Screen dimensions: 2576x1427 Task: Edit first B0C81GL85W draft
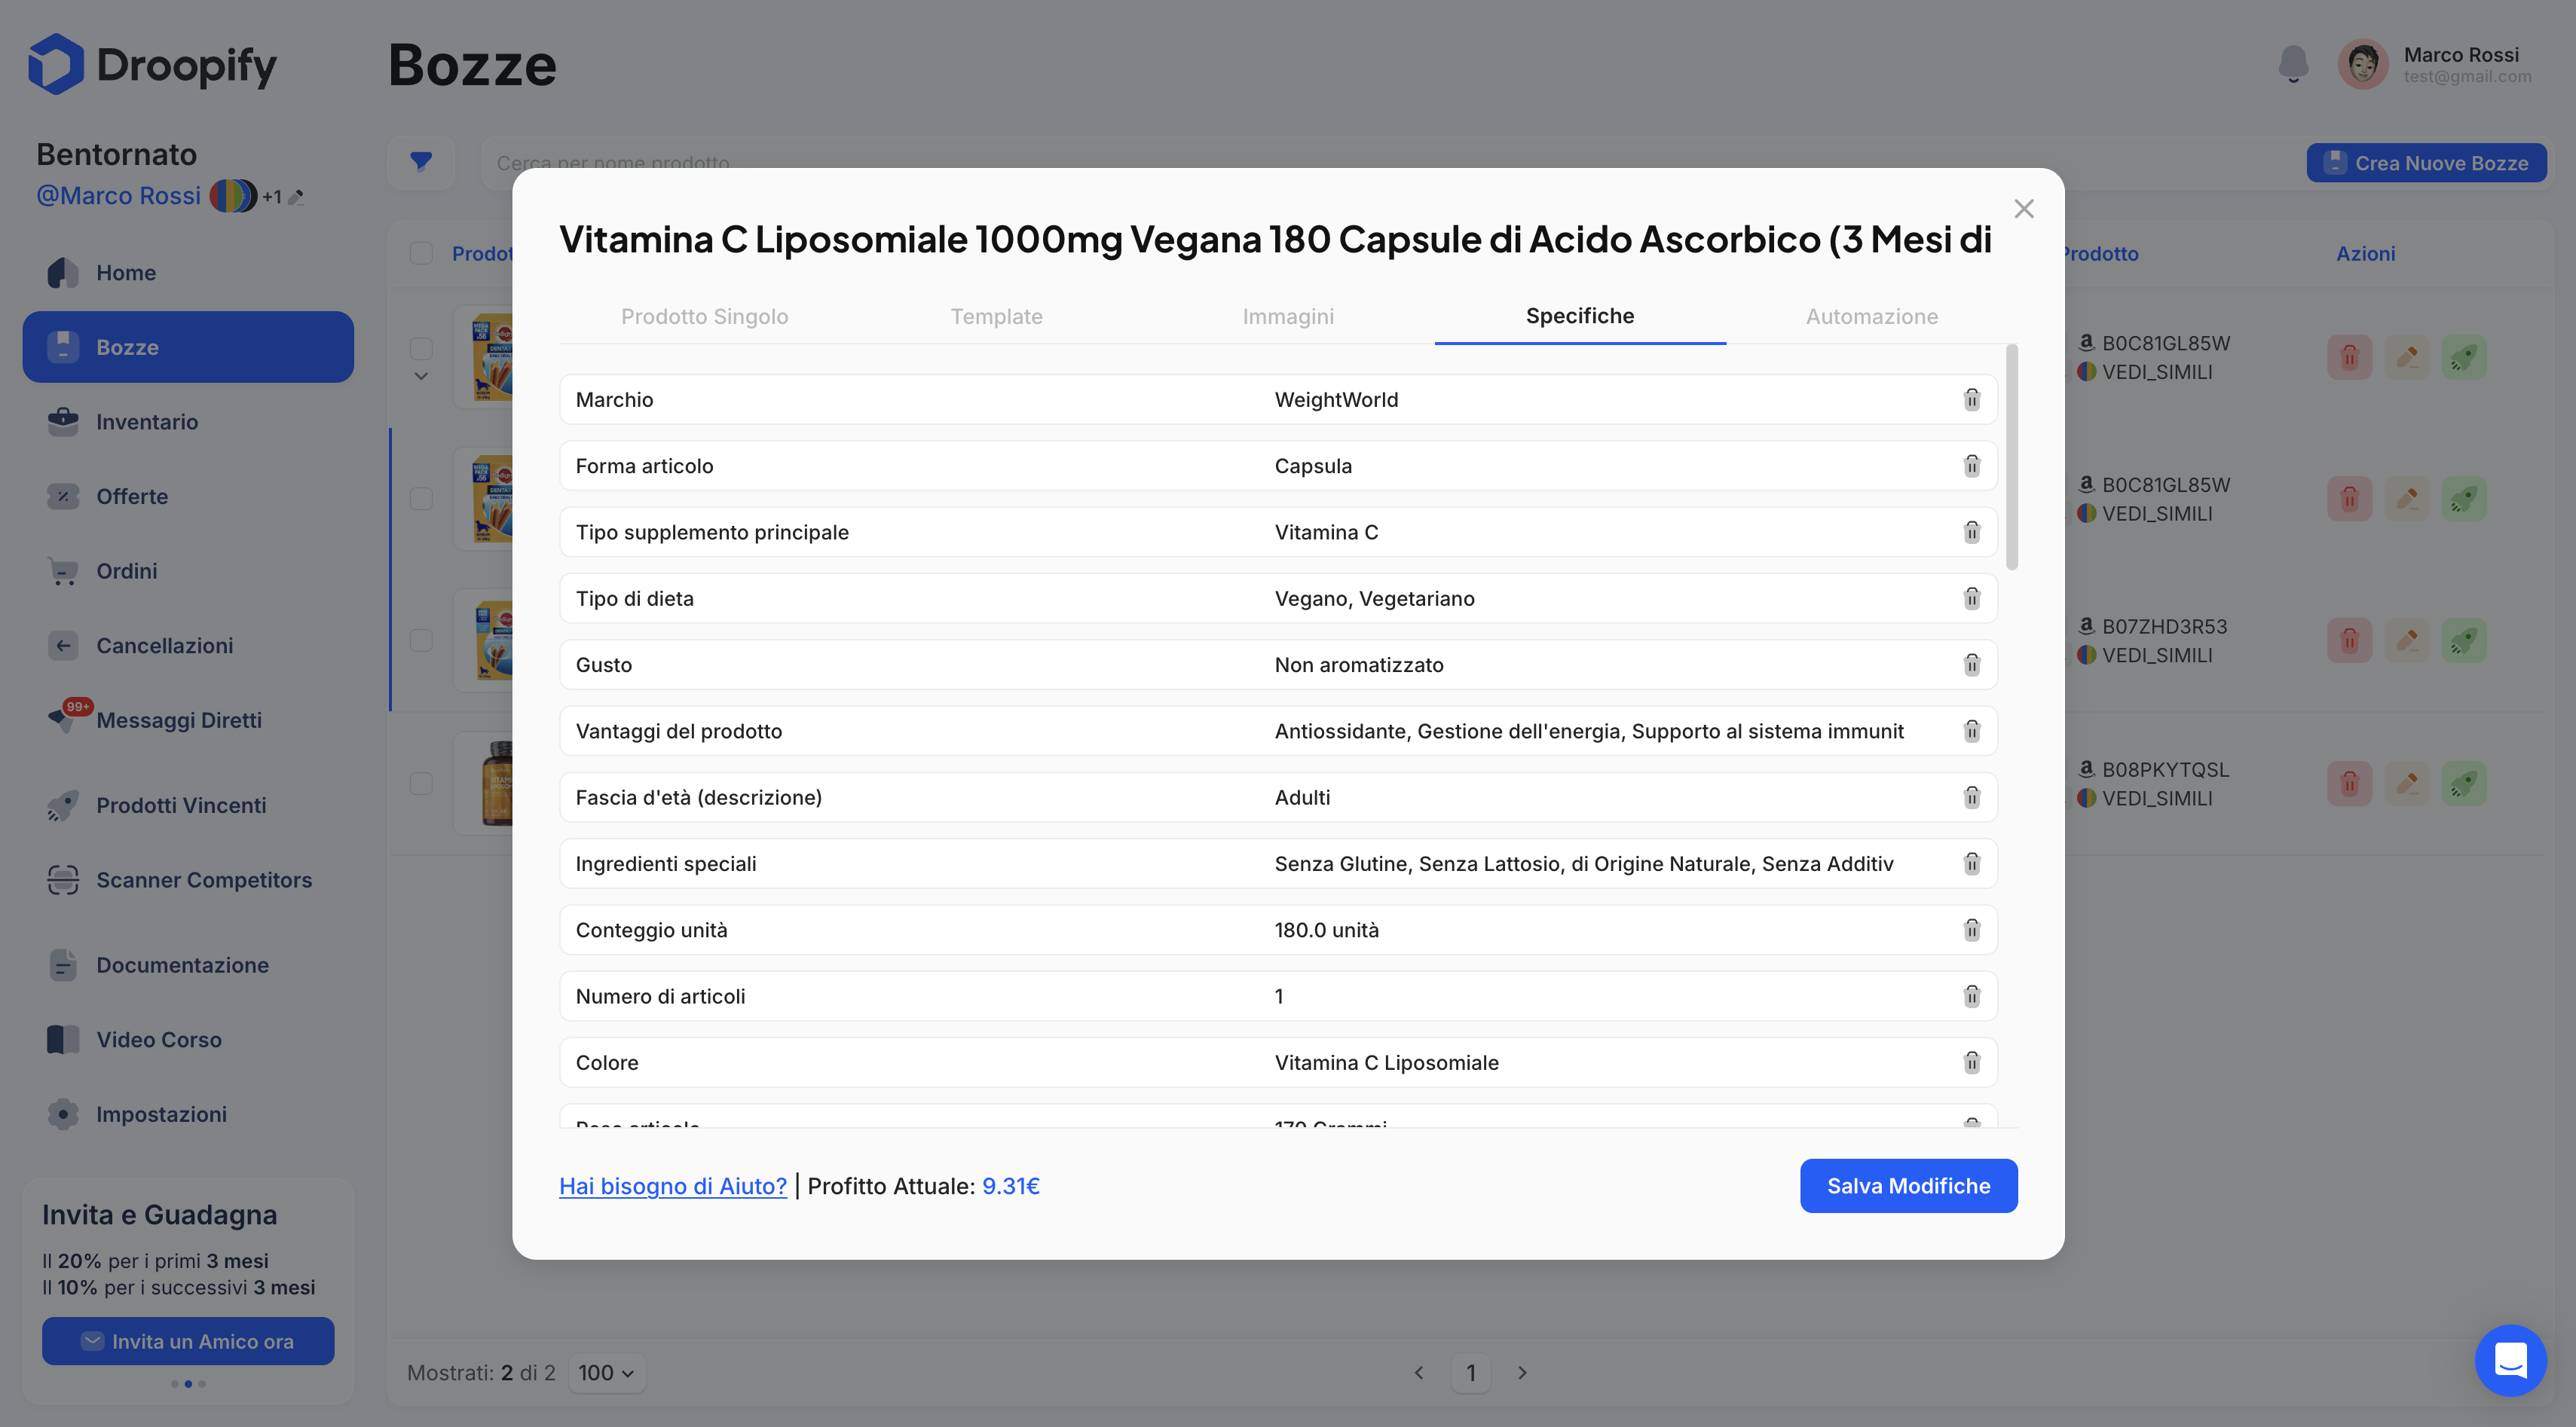pos(2406,357)
